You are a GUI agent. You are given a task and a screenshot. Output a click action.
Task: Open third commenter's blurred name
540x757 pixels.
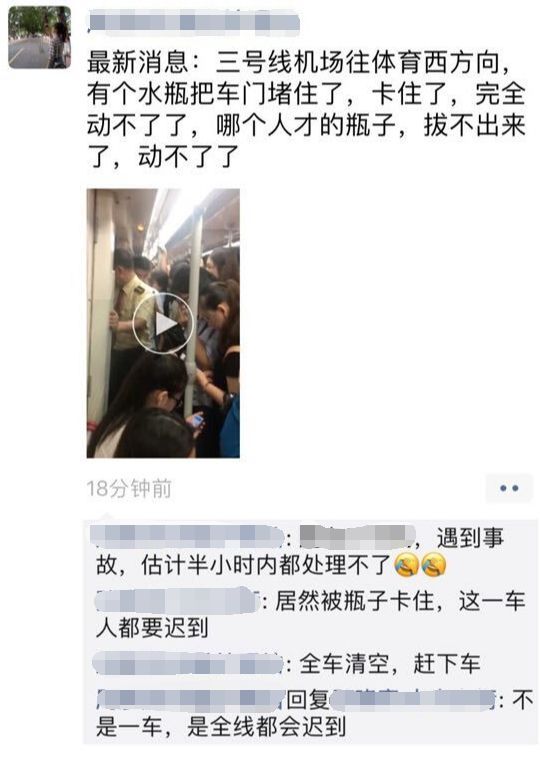click(187, 663)
